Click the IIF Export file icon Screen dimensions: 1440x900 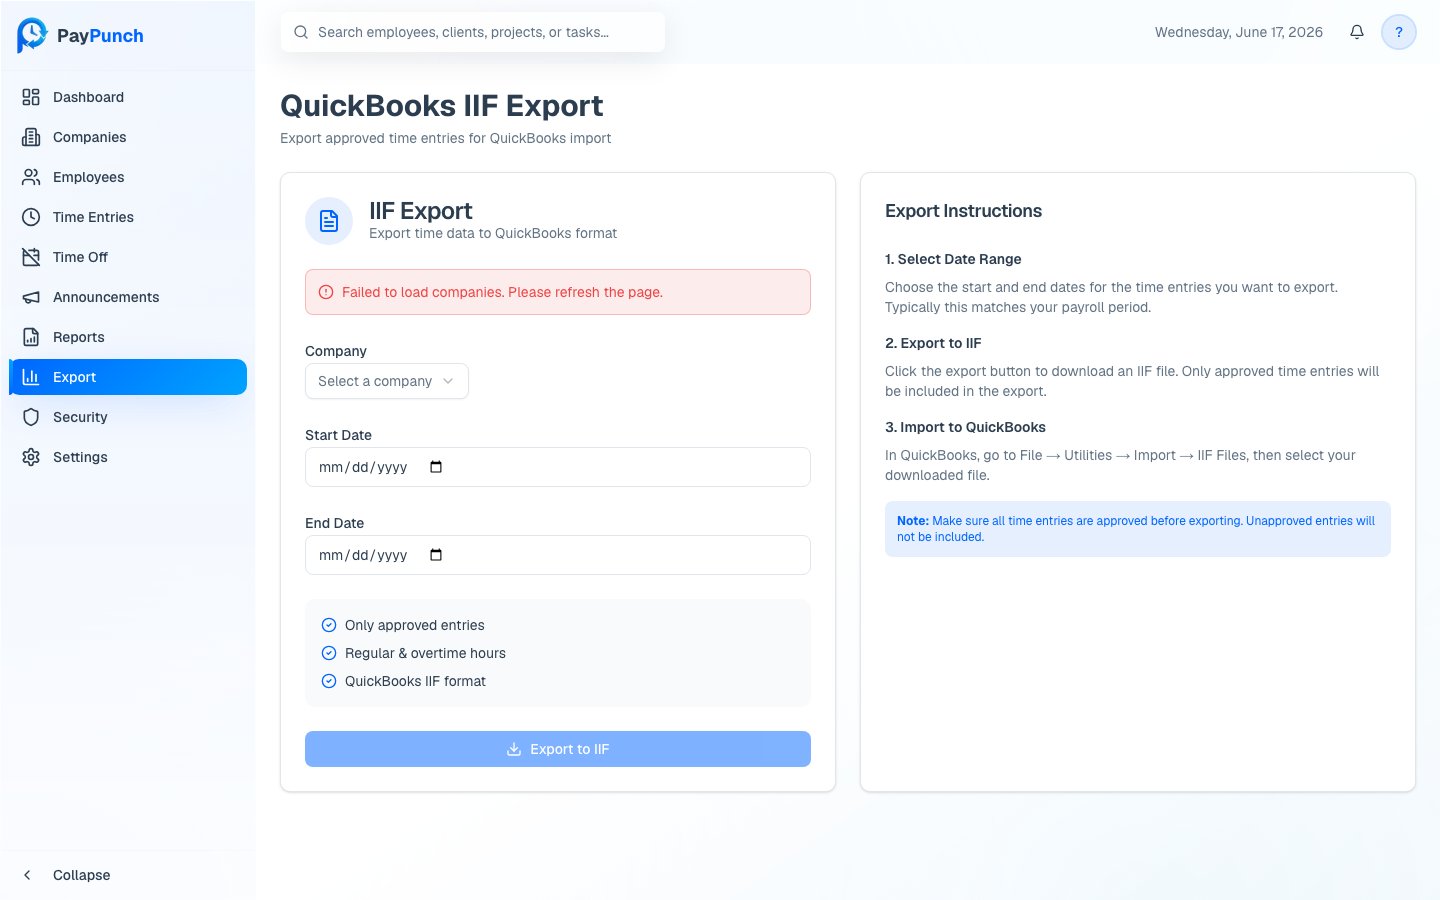329,221
